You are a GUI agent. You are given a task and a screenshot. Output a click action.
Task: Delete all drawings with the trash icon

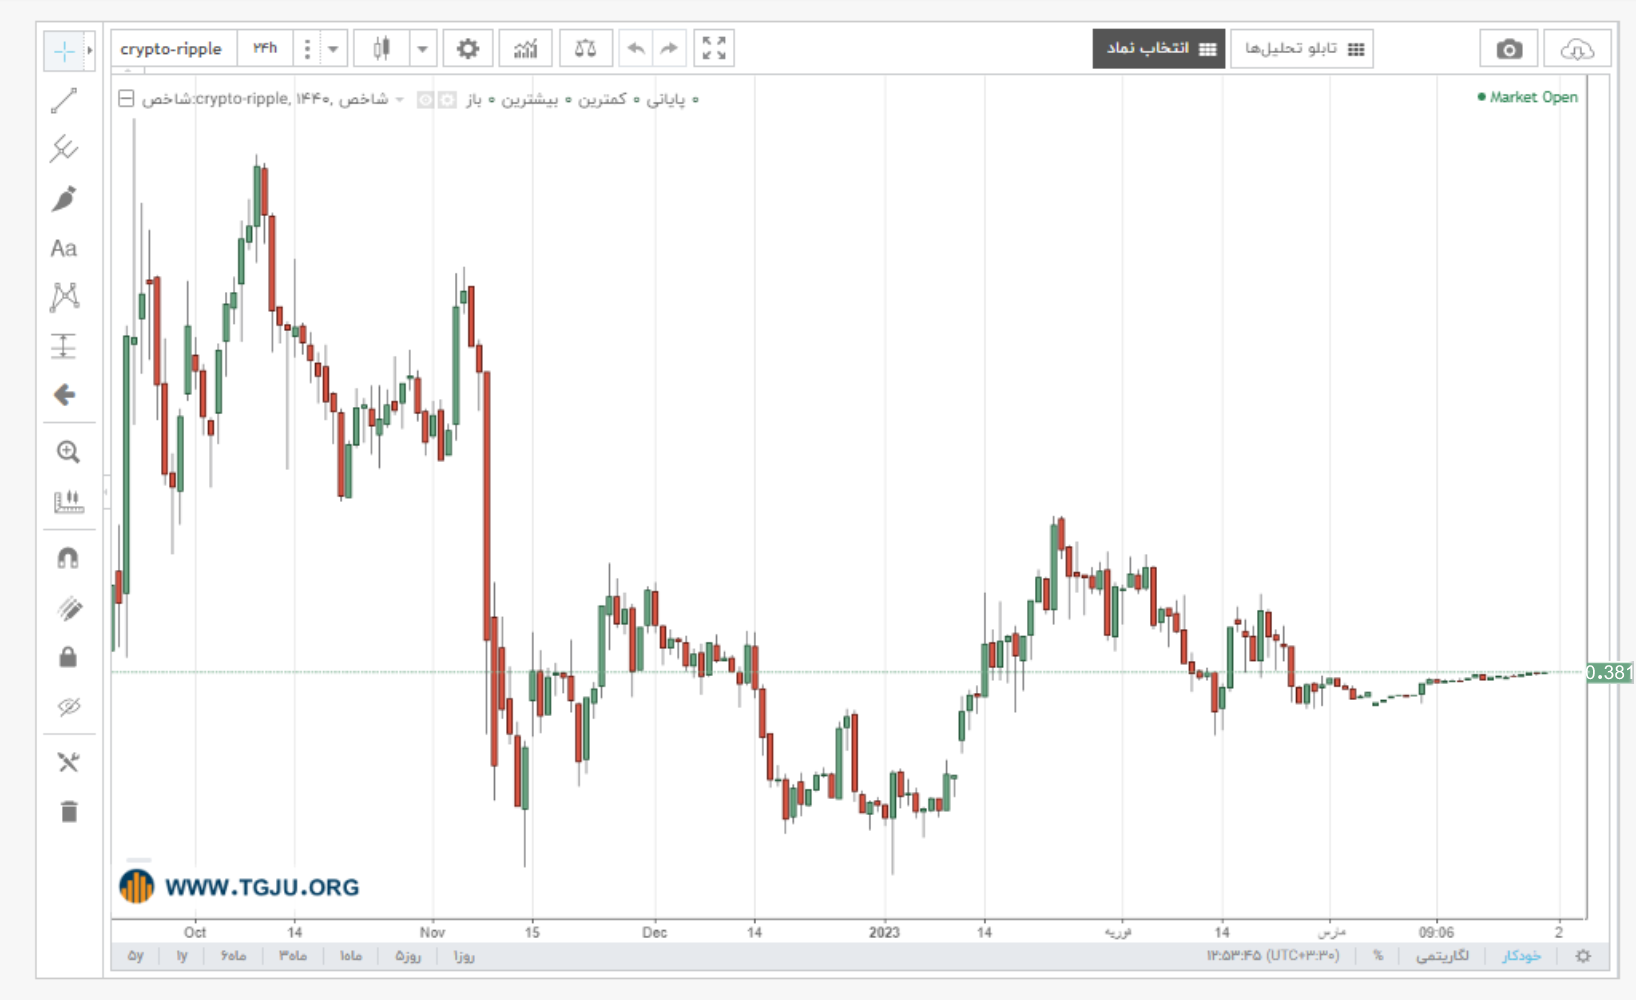click(68, 811)
